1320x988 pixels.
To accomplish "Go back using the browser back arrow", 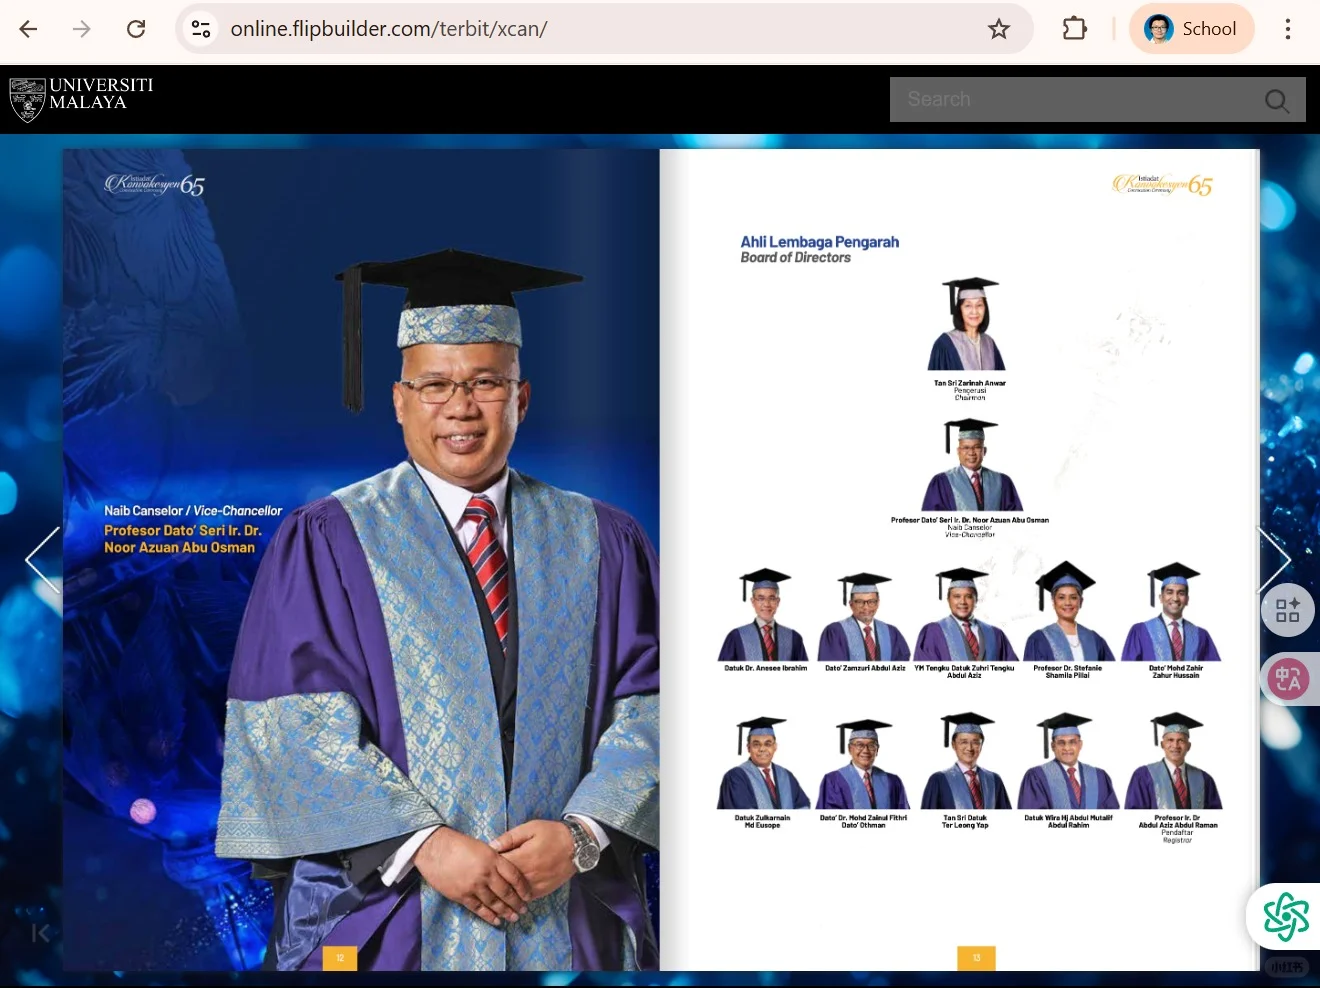I will click(x=27, y=29).
